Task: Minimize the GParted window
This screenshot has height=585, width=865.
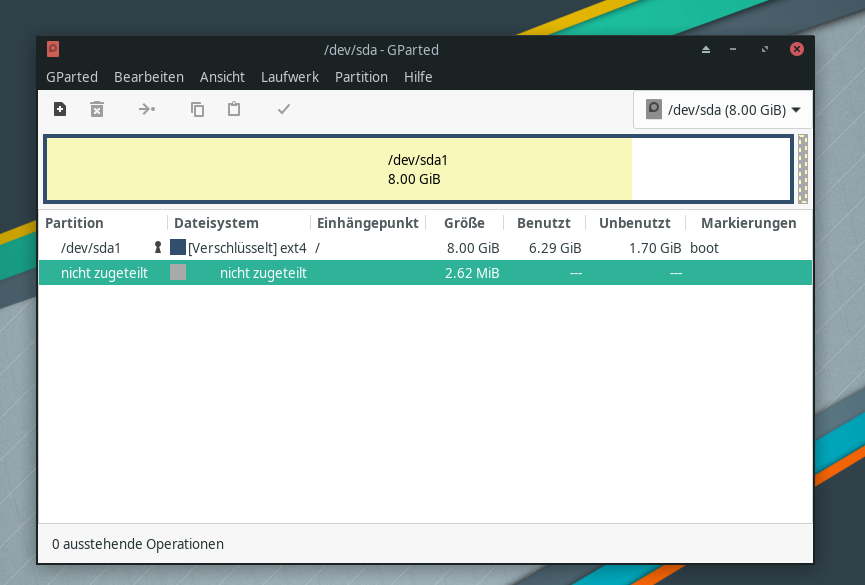Action: (x=733, y=50)
